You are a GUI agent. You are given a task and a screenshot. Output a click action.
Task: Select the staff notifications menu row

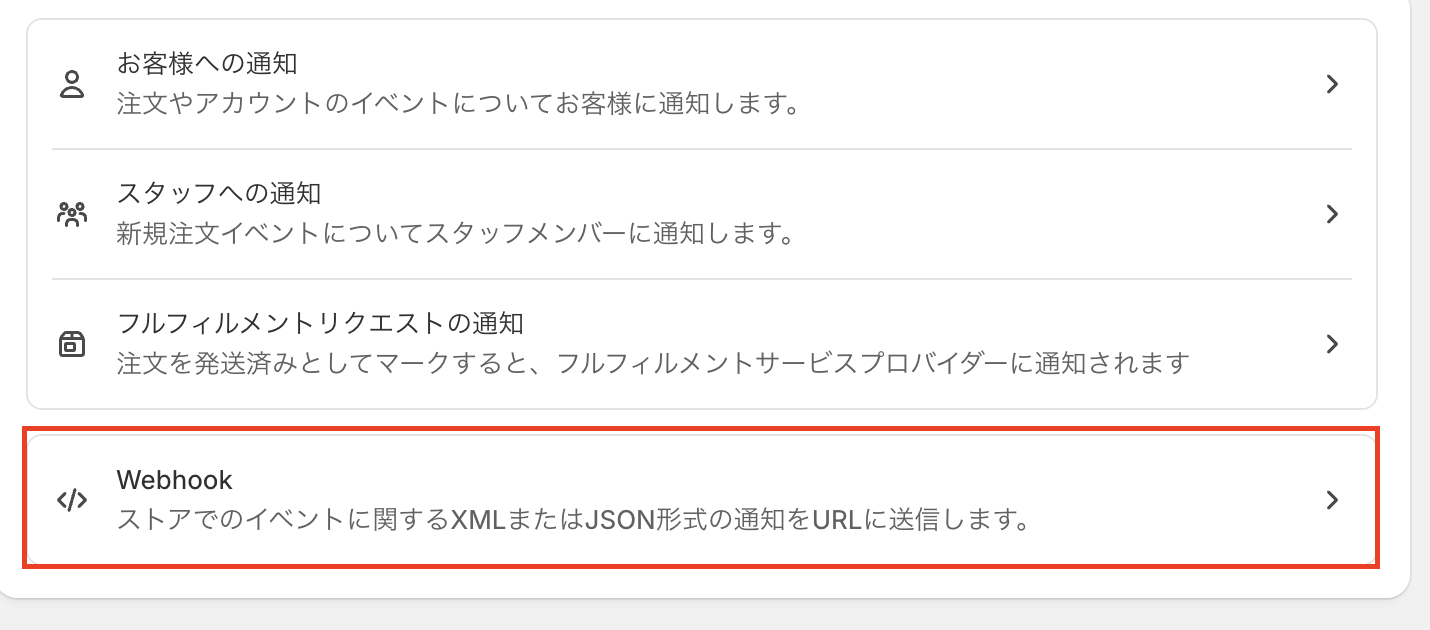(702, 214)
